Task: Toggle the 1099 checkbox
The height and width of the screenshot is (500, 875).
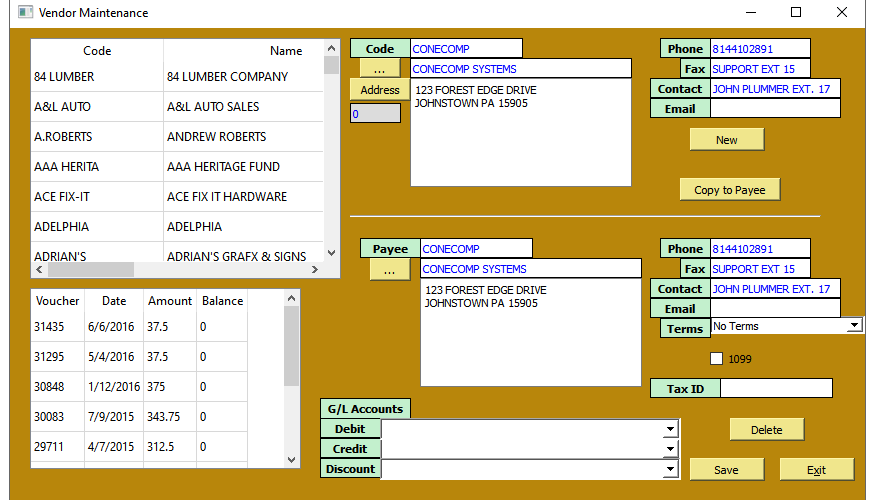Action: (717, 359)
